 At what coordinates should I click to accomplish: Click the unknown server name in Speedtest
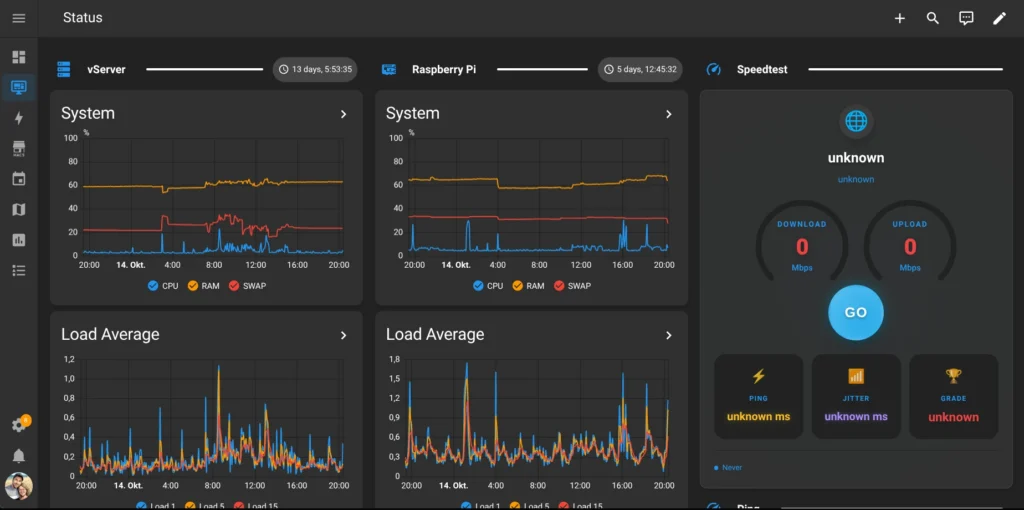pos(856,158)
